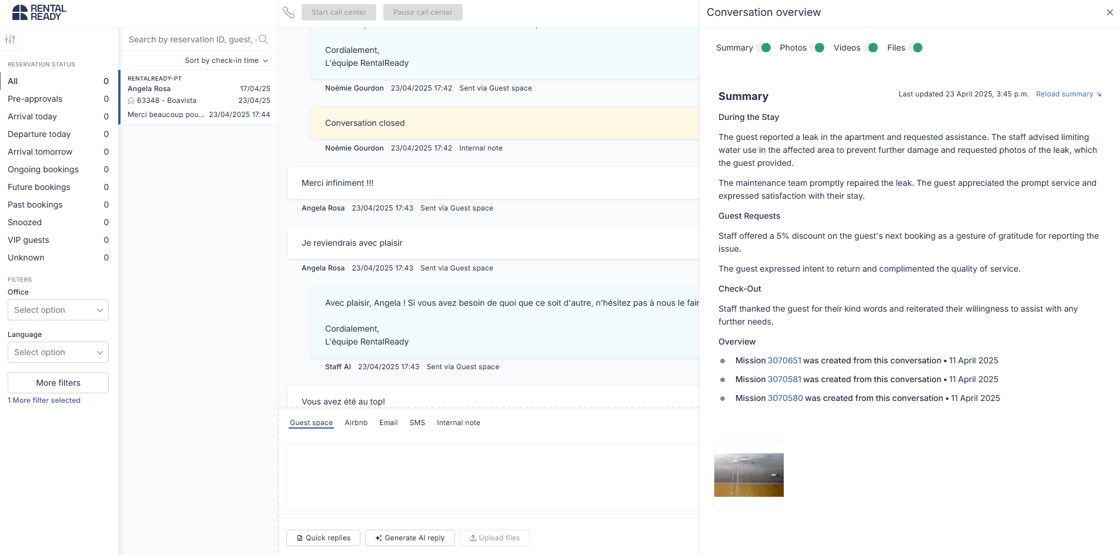Open the filter sliders icon
The width and height of the screenshot is (1120, 555).
coord(10,39)
